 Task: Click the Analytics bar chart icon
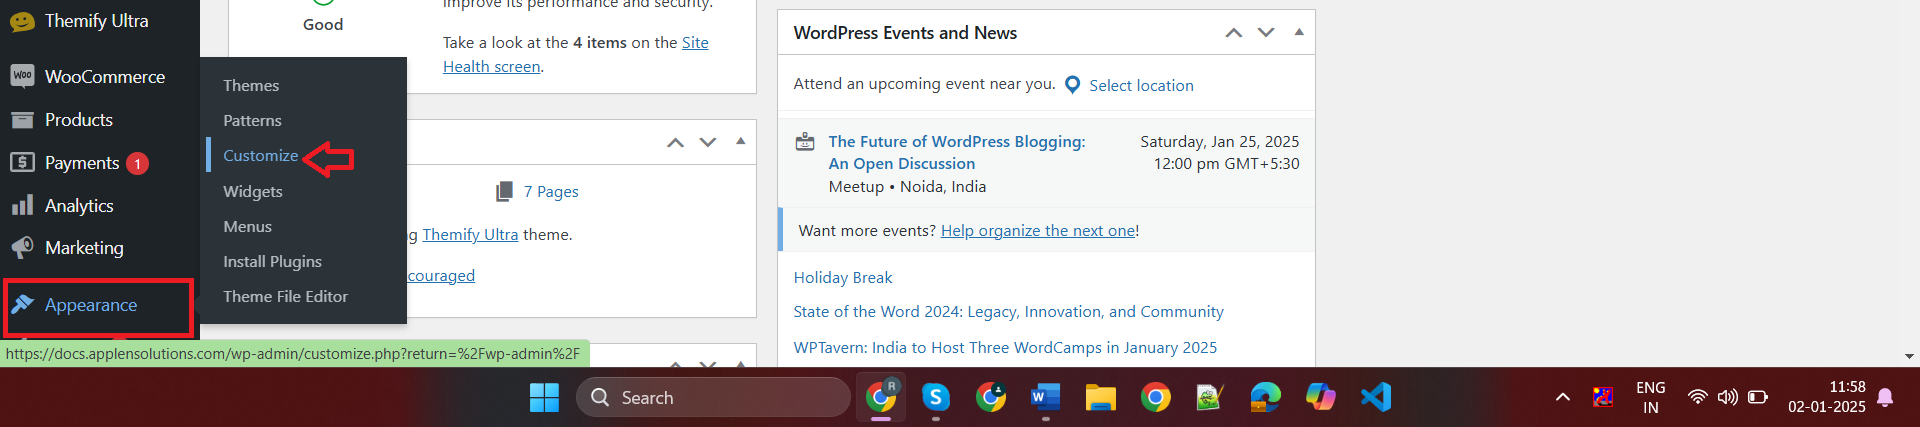22,206
